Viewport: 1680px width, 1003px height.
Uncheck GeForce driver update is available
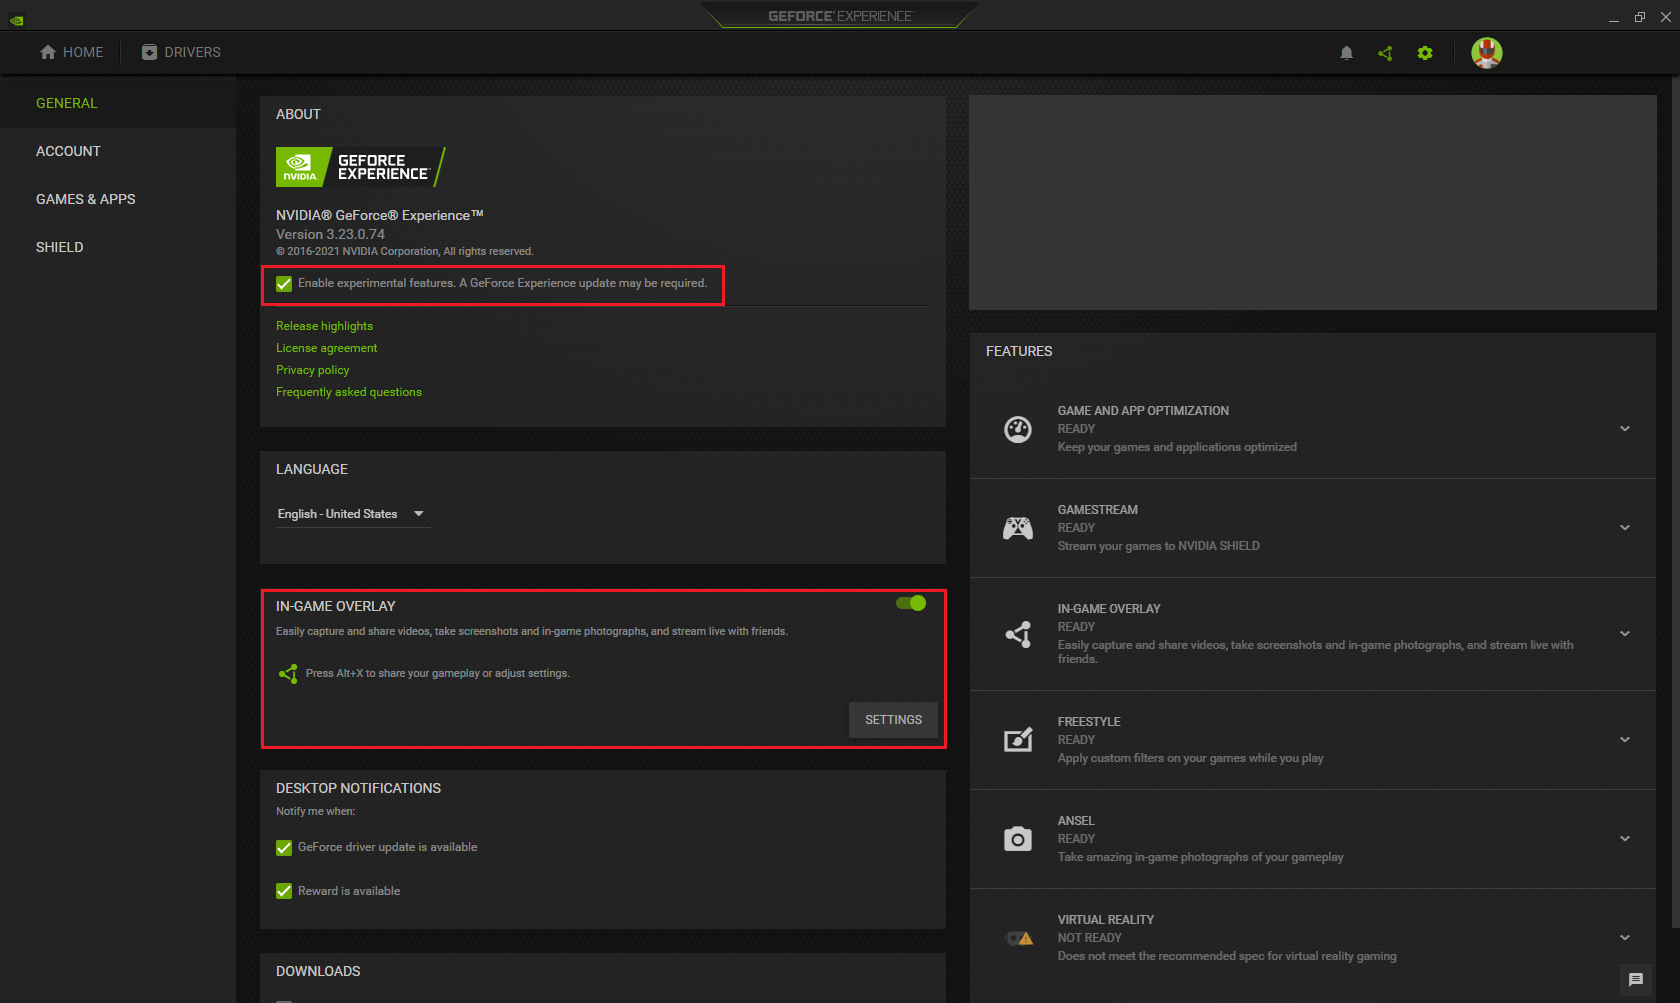[284, 848]
